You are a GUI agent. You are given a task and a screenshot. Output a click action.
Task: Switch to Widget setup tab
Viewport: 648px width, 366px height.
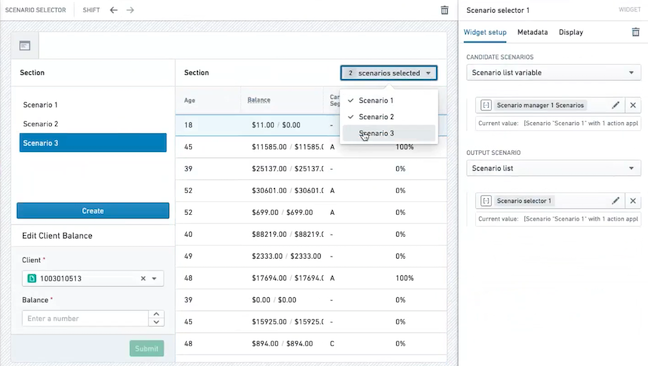click(485, 32)
